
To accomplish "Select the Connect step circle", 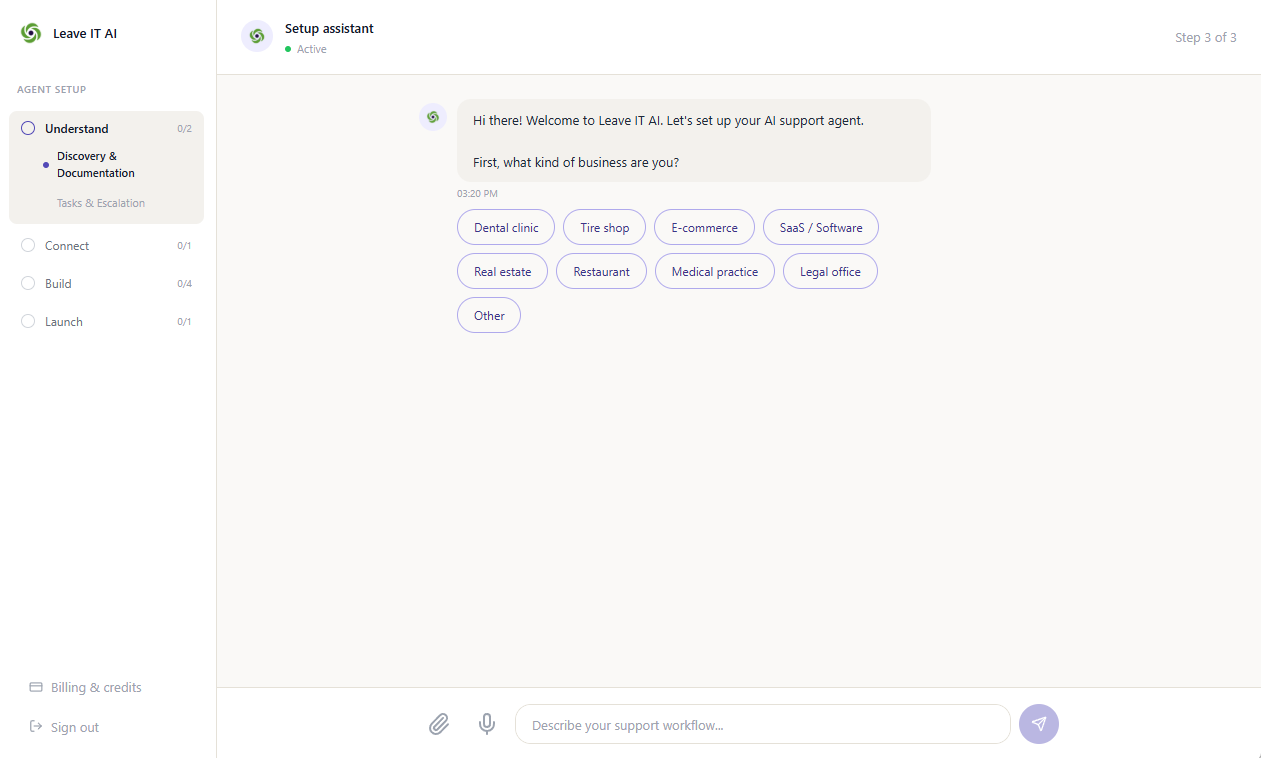I will 28,245.
